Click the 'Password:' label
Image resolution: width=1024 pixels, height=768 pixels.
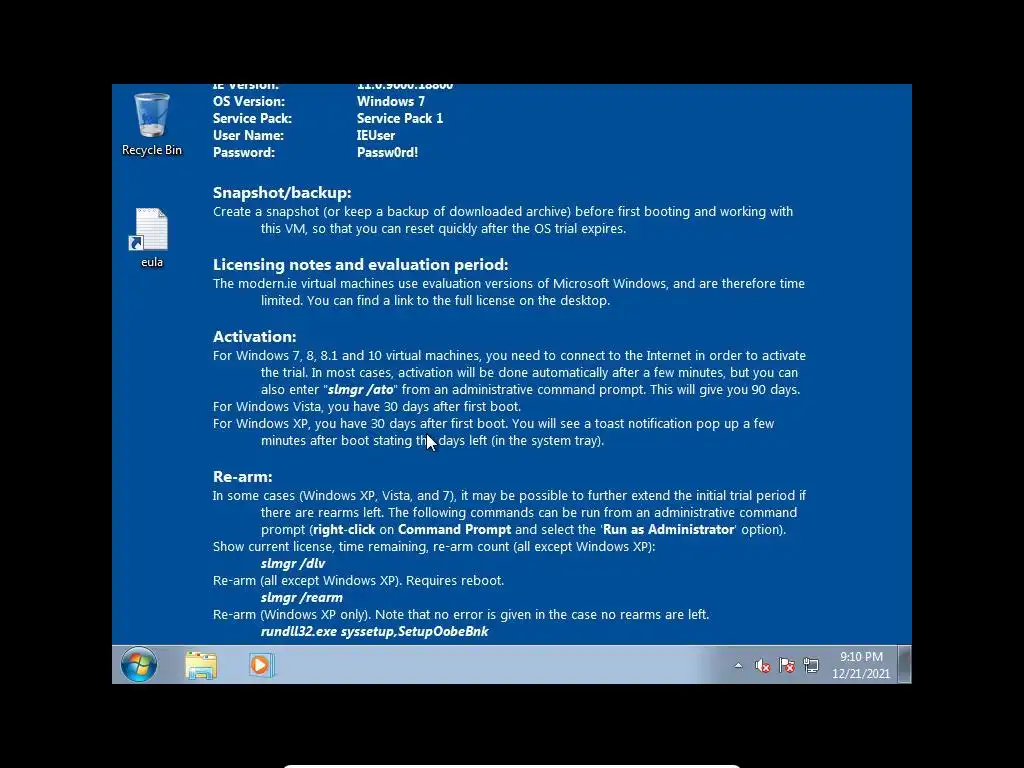[x=244, y=152]
